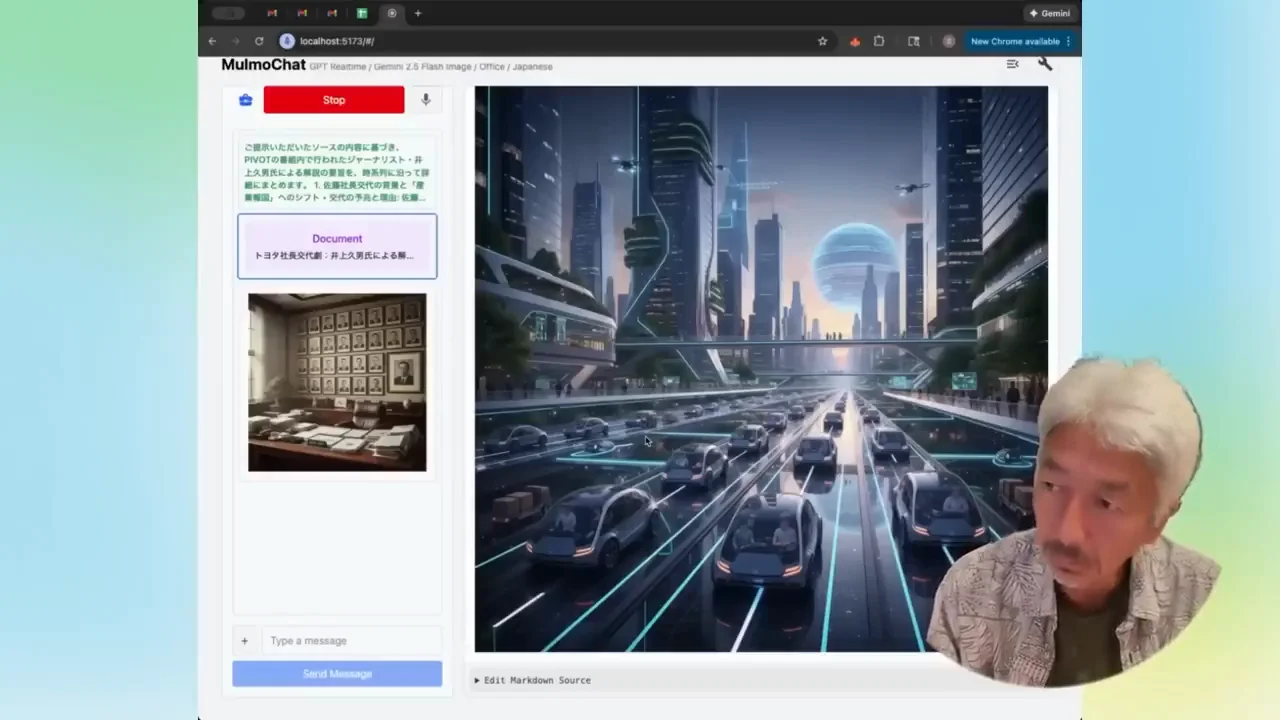Switch to the third Gmail tab

coord(332,13)
